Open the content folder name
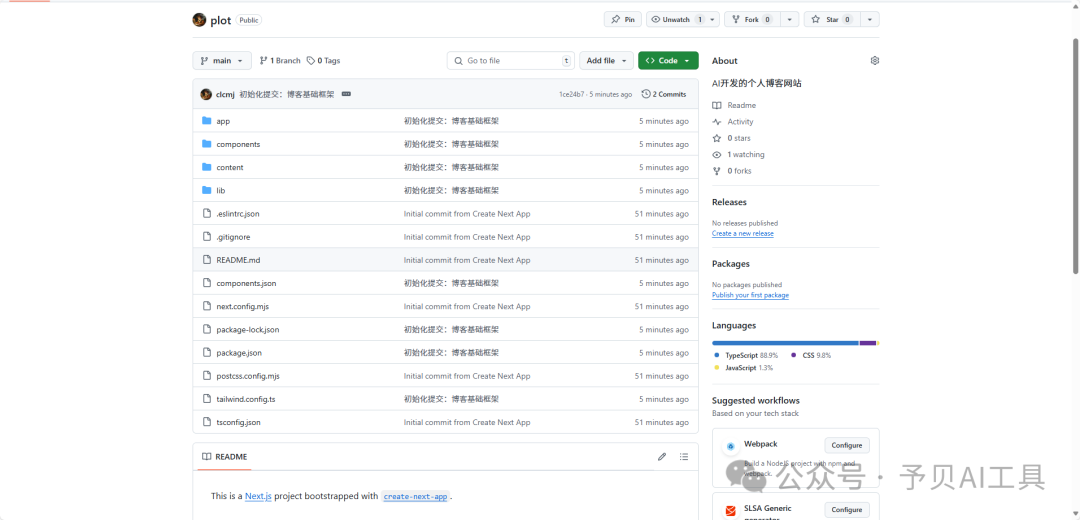Image resolution: width=1080 pixels, height=520 pixels. click(230, 167)
